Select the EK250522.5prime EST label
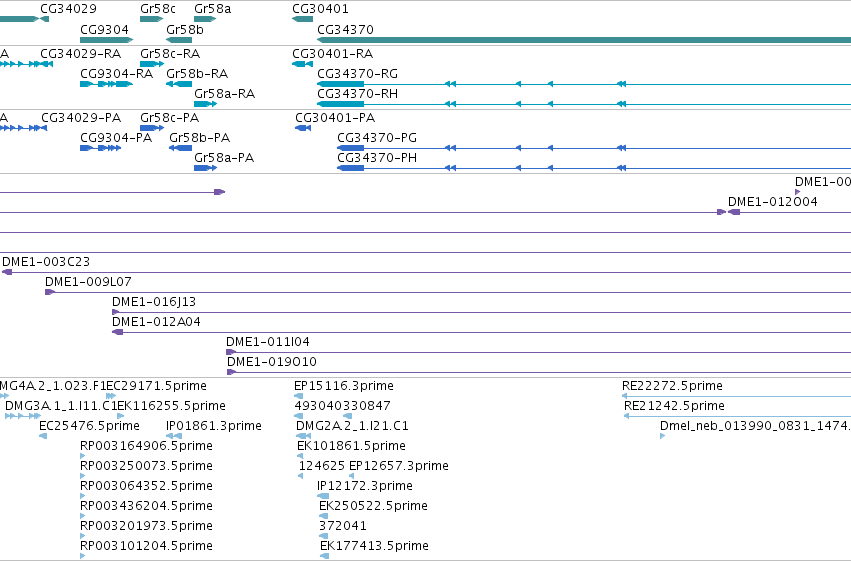 (373, 507)
